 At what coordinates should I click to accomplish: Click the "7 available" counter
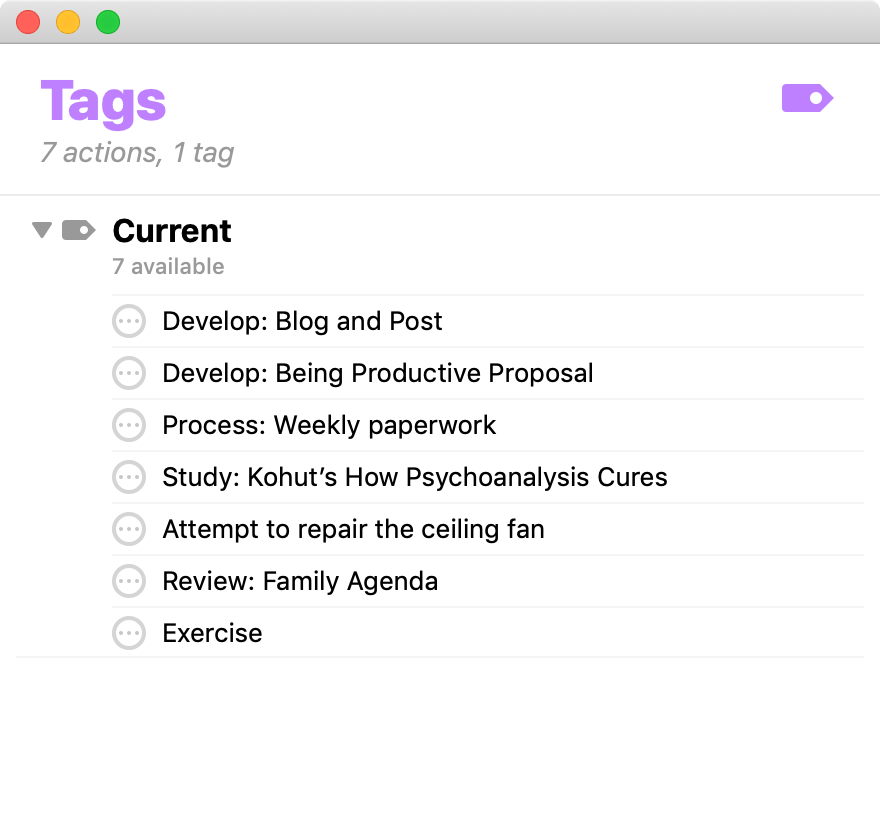[168, 266]
